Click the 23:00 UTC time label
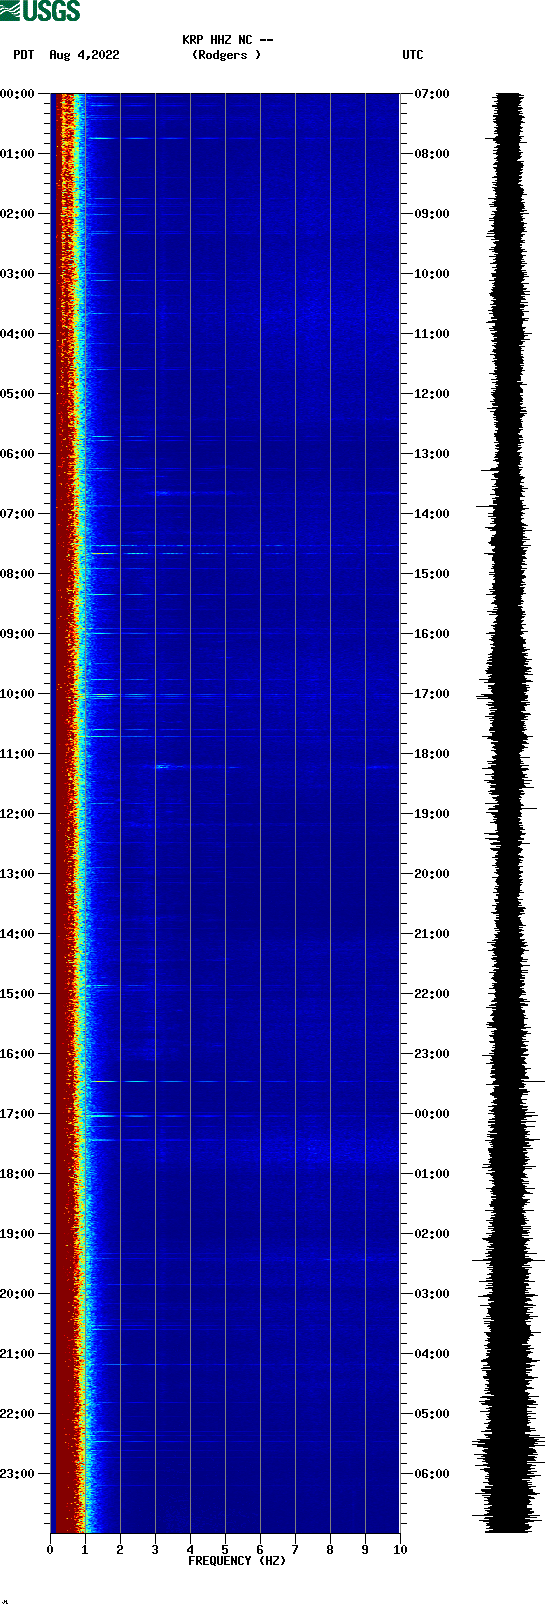This screenshot has width=552, height=1613. click(432, 1054)
